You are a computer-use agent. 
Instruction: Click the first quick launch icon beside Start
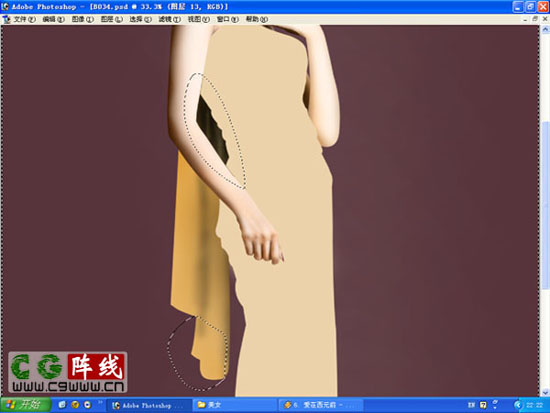pyautogui.click(x=62, y=405)
